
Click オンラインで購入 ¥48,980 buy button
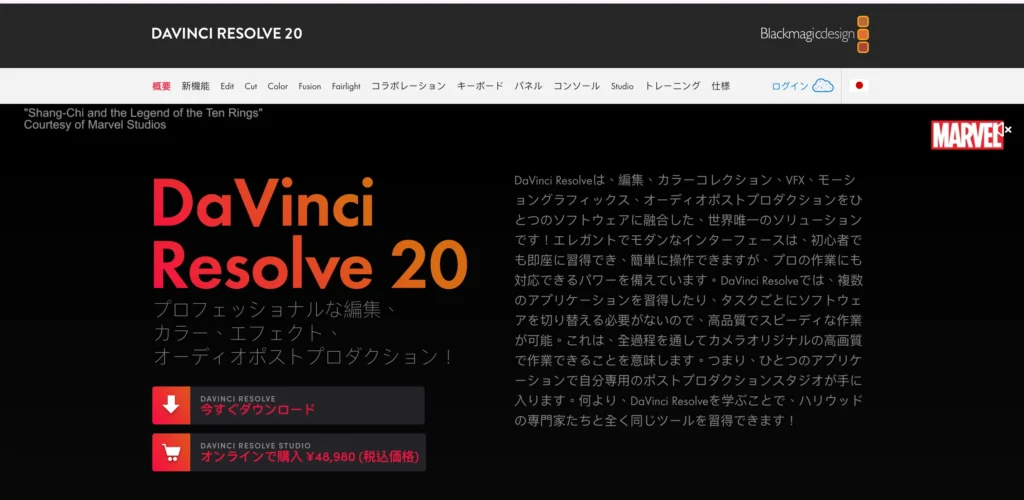click(x=289, y=452)
